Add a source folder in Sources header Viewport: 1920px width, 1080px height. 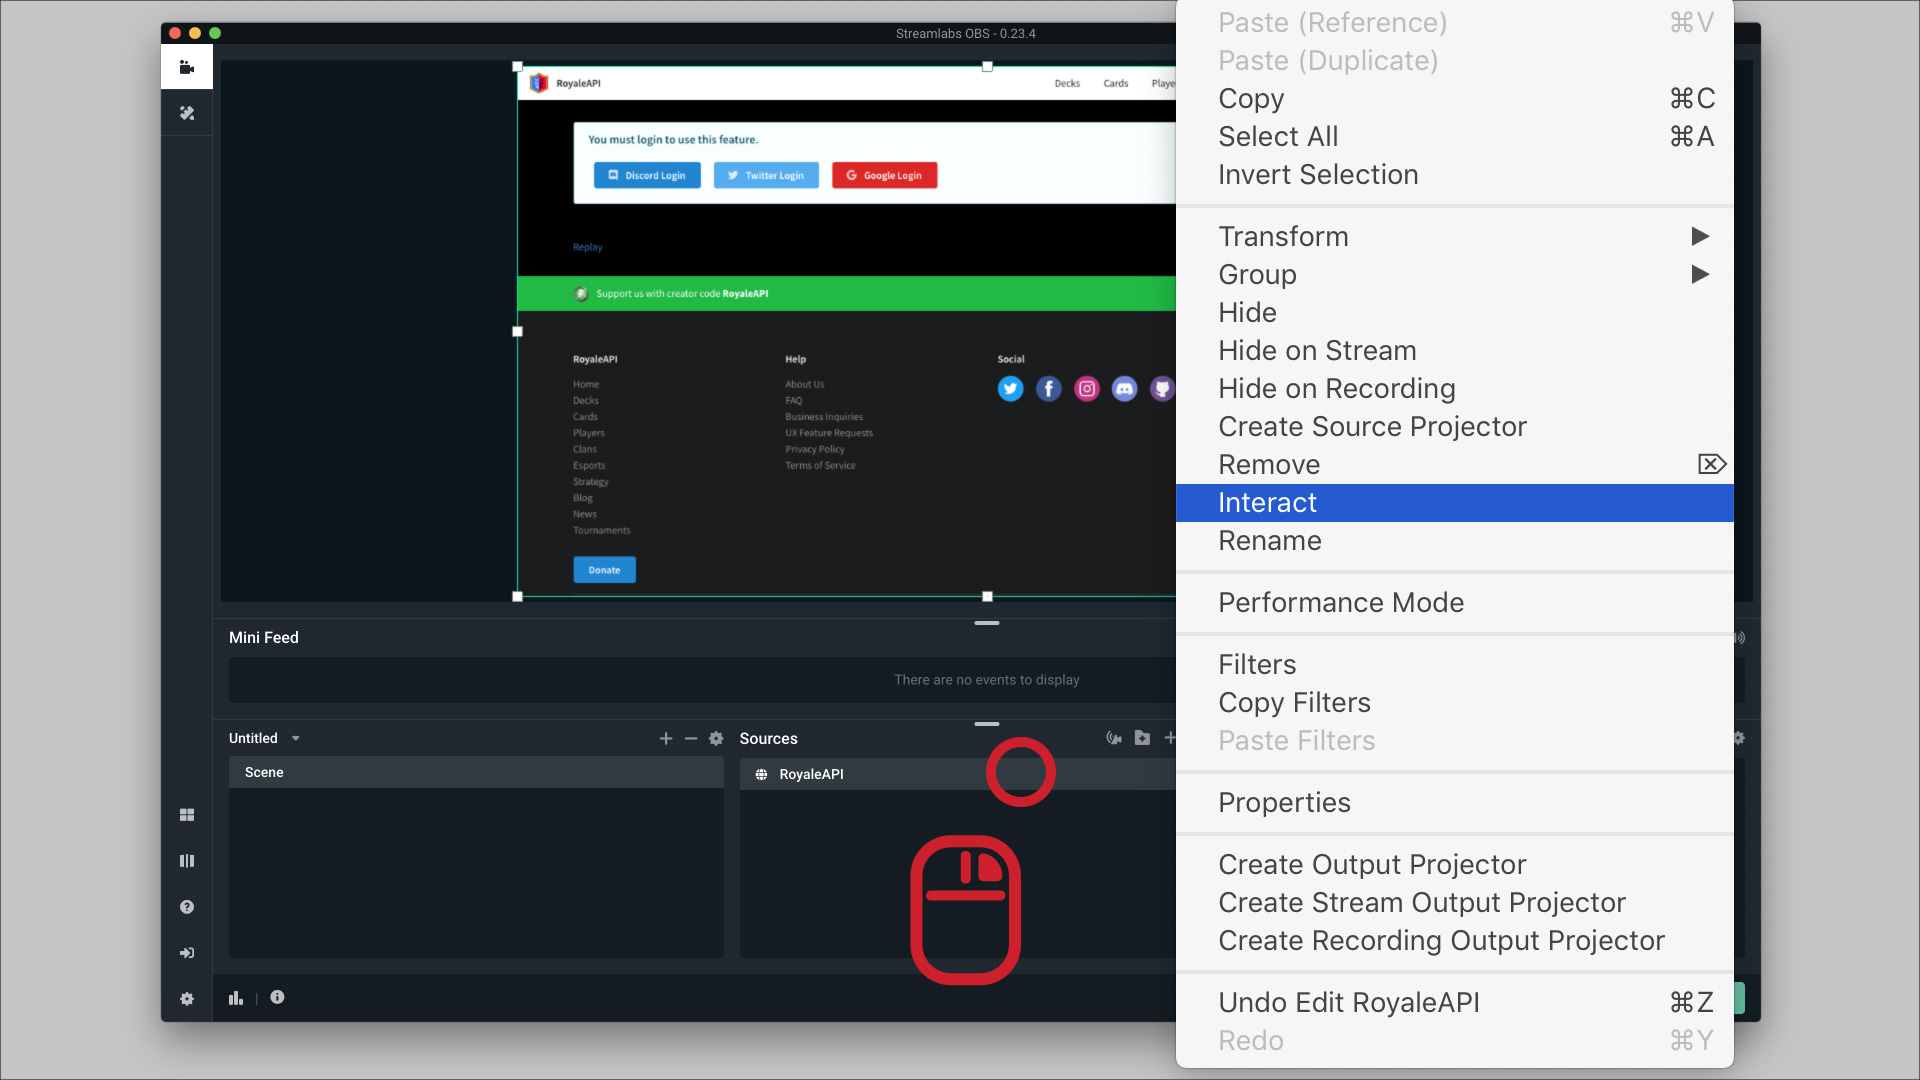[1142, 738]
